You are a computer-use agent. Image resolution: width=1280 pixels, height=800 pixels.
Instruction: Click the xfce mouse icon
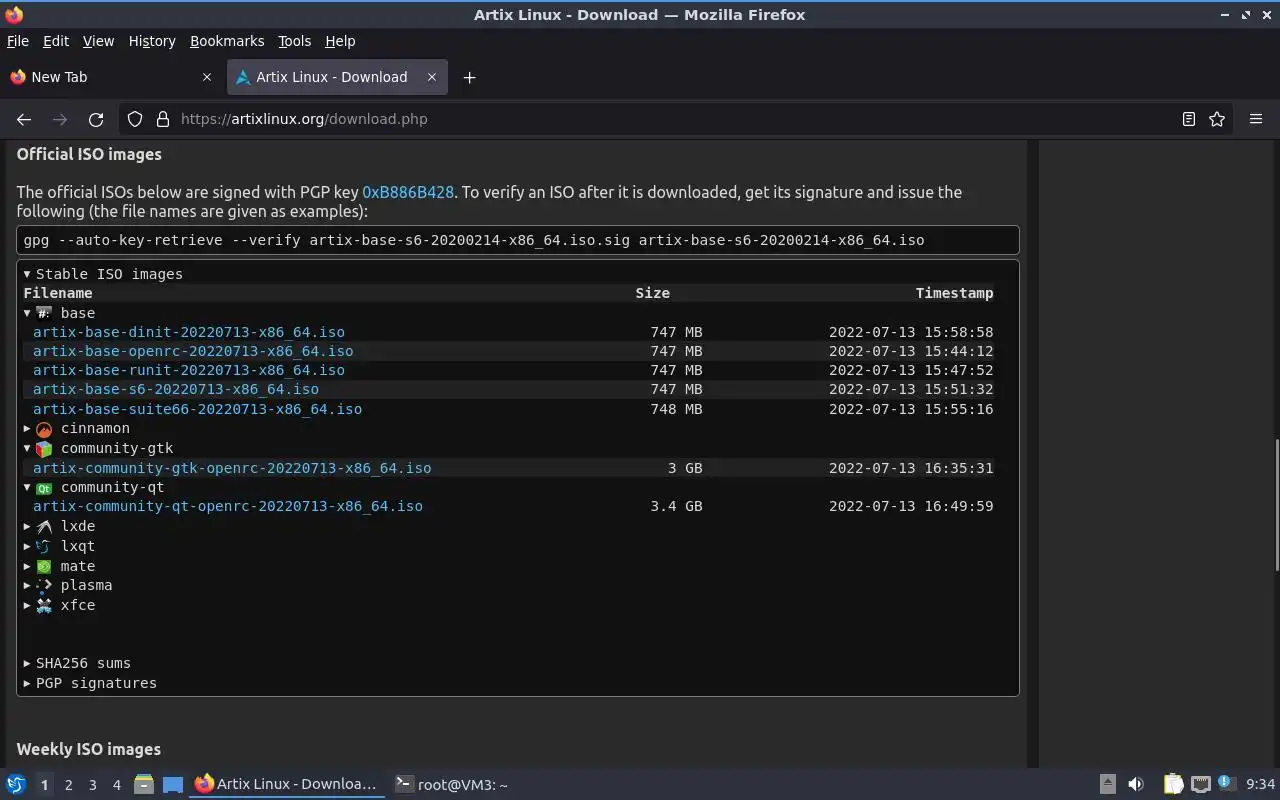click(44, 605)
